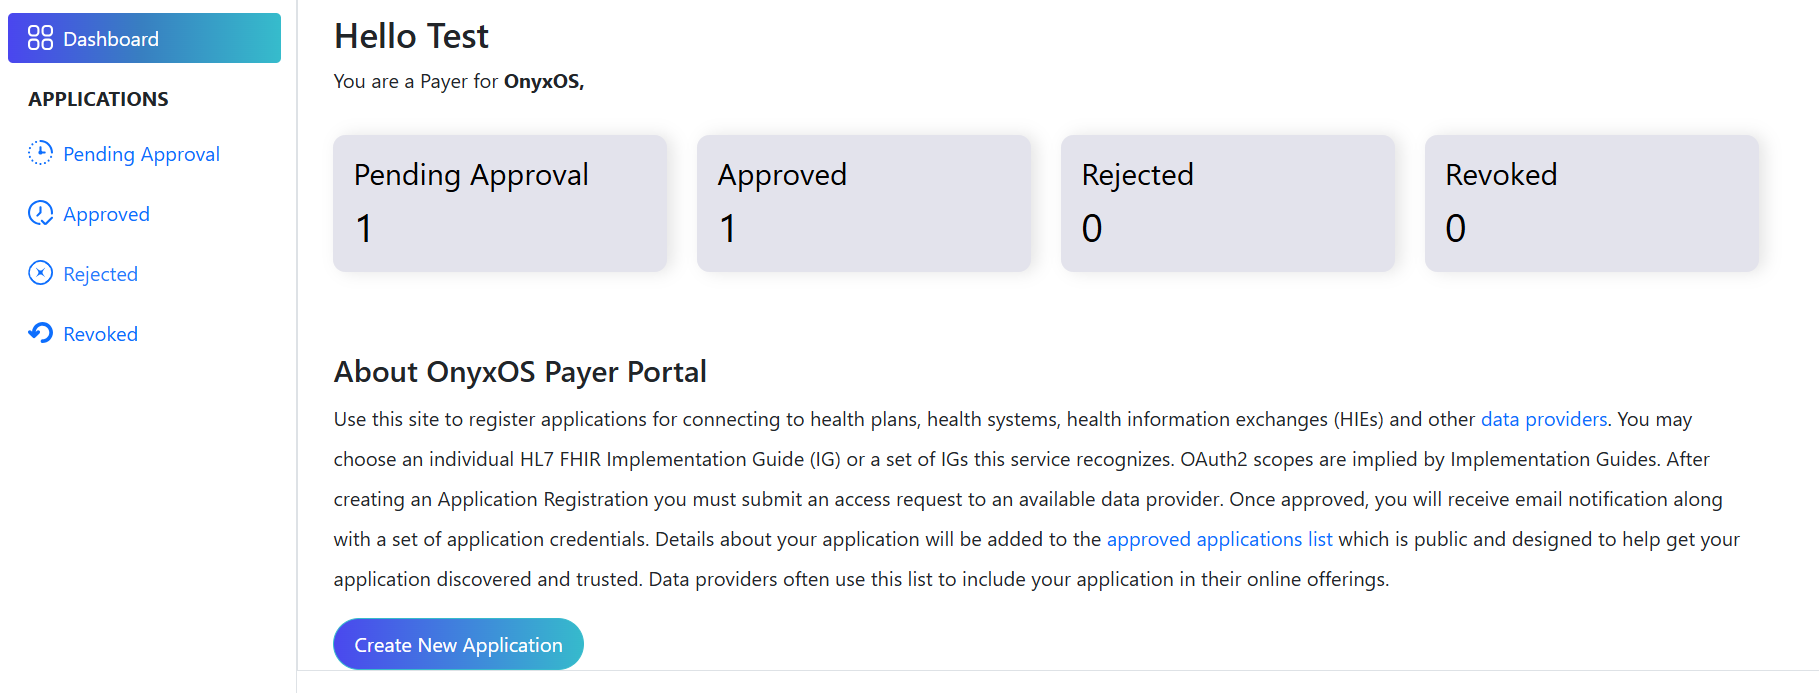1819x693 pixels.
Task: Open Dashboard in the sidebar
Action: coord(111,39)
